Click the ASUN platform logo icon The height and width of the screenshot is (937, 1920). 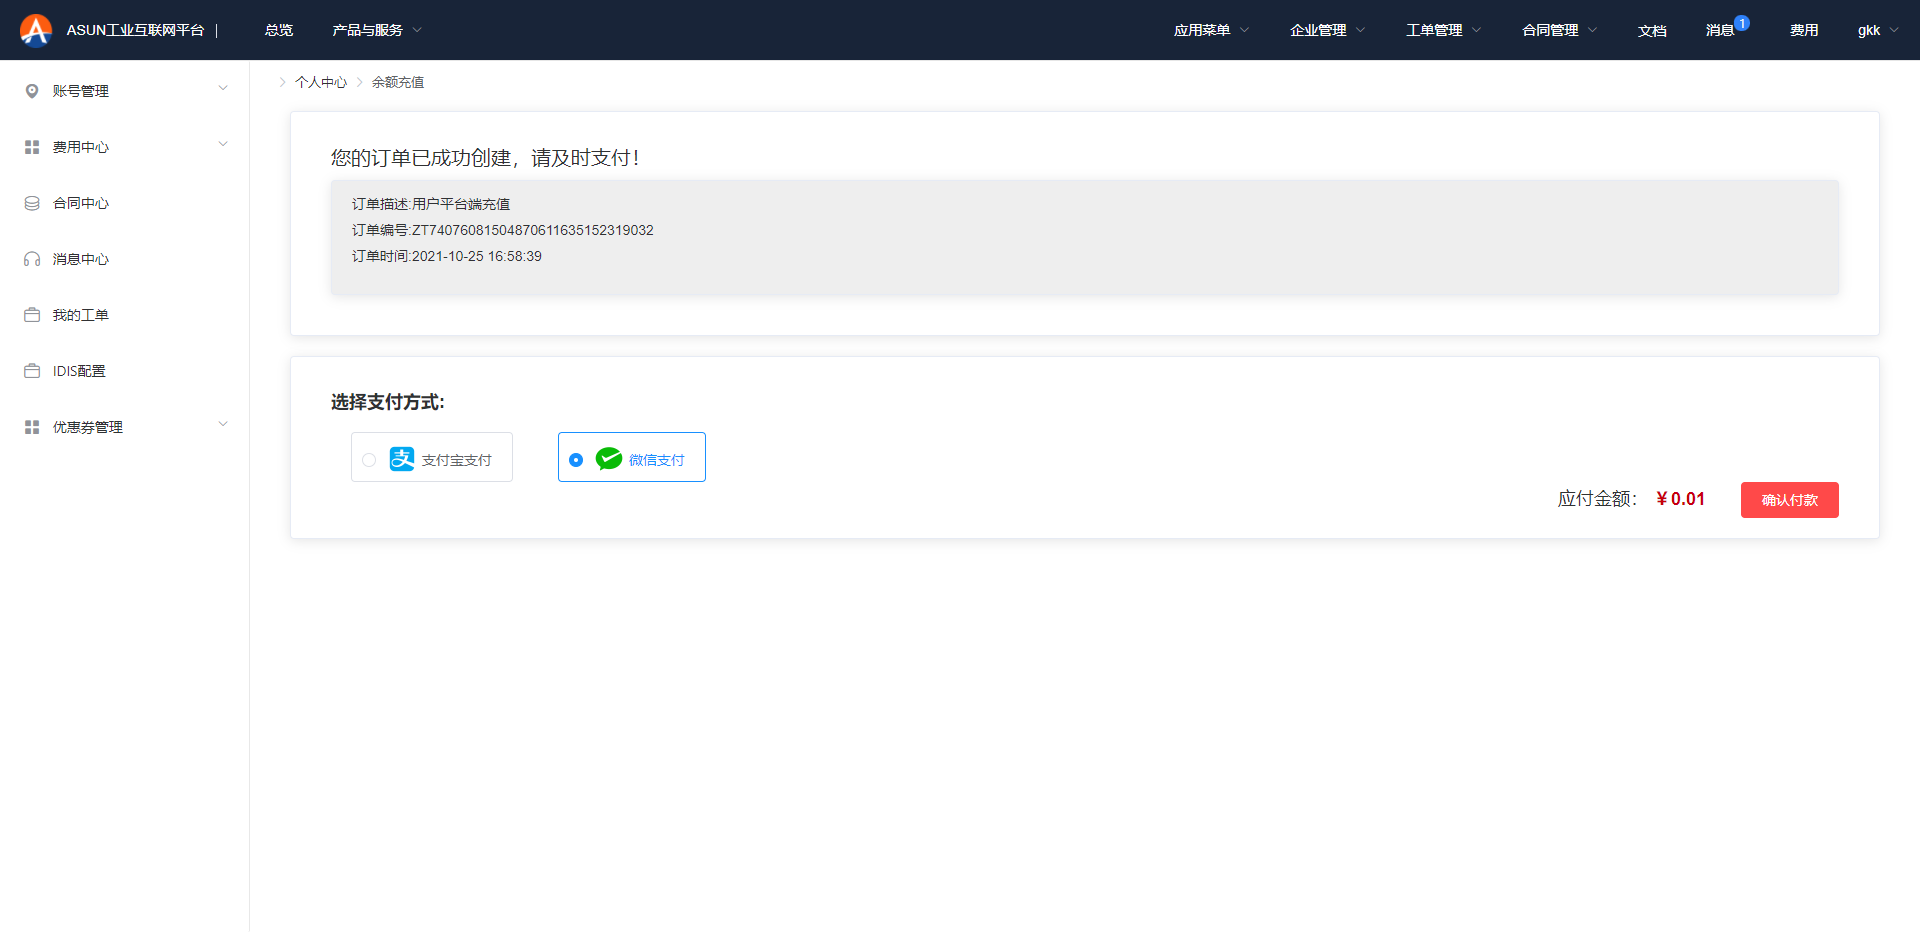pos(36,30)
